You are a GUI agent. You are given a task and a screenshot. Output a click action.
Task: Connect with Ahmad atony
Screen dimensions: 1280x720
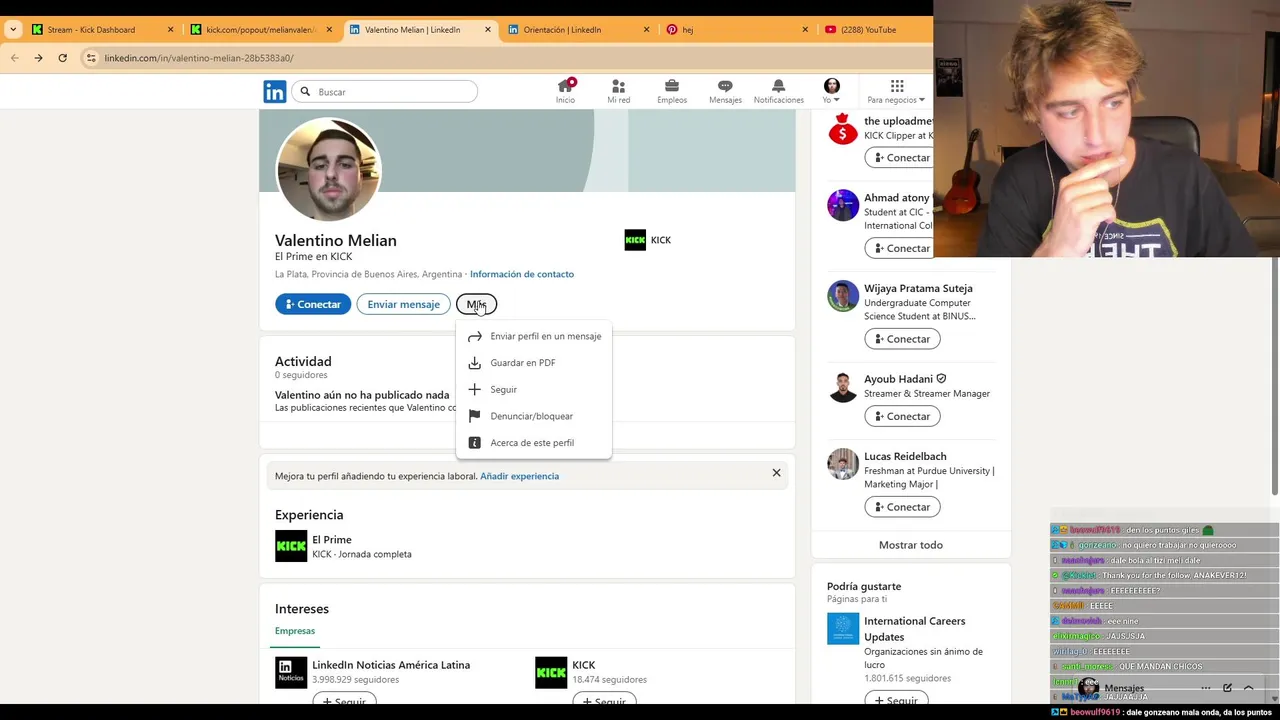[x=902, y=248]
